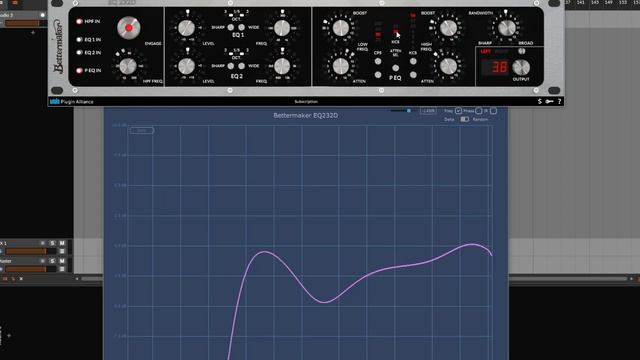Toggle the P EQ IN switch
The width and height of the screenshot is (640, 360).
click(80, 70)
